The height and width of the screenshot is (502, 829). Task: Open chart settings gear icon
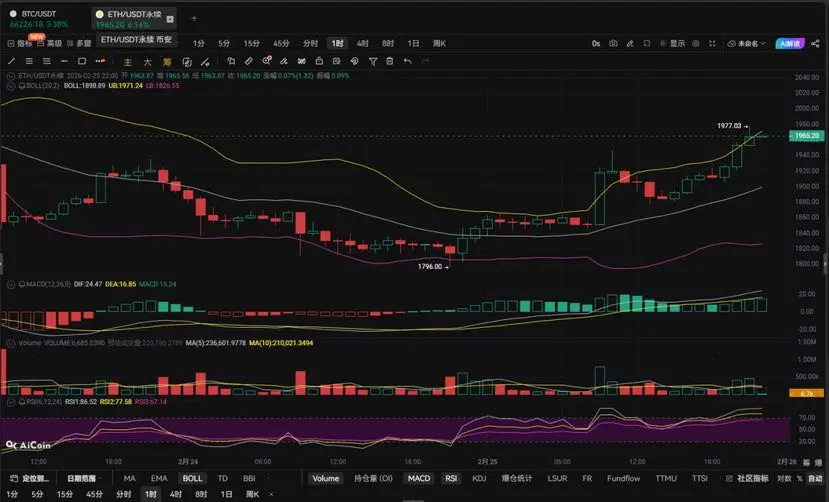pos(696,43)
